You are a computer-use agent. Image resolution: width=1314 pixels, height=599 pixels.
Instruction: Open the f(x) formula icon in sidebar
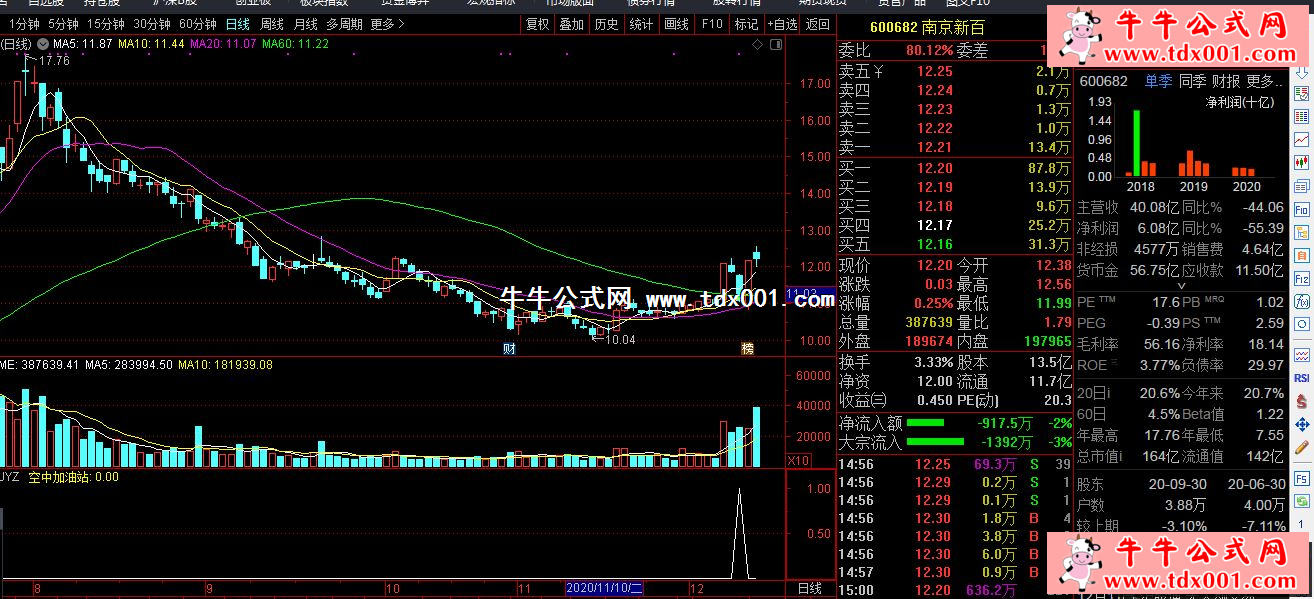[x=1302, y=301]
